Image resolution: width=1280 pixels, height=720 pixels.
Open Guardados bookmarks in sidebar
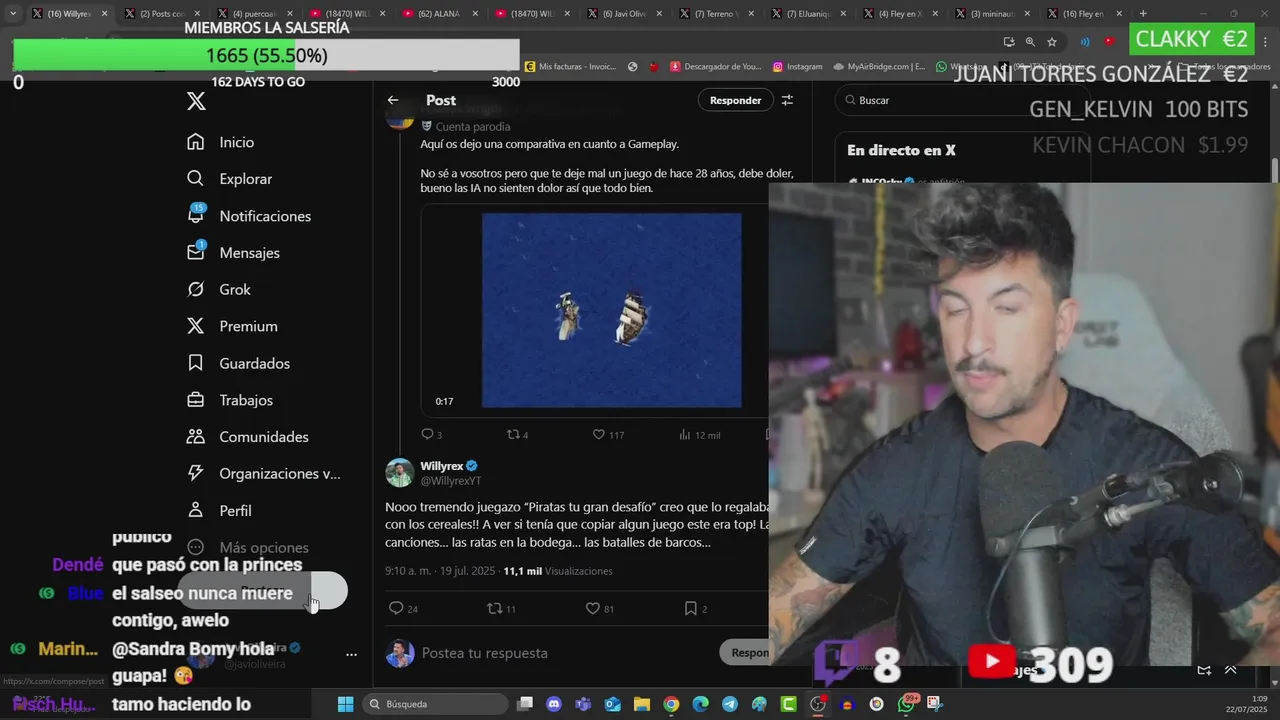(x=238, y=363)
